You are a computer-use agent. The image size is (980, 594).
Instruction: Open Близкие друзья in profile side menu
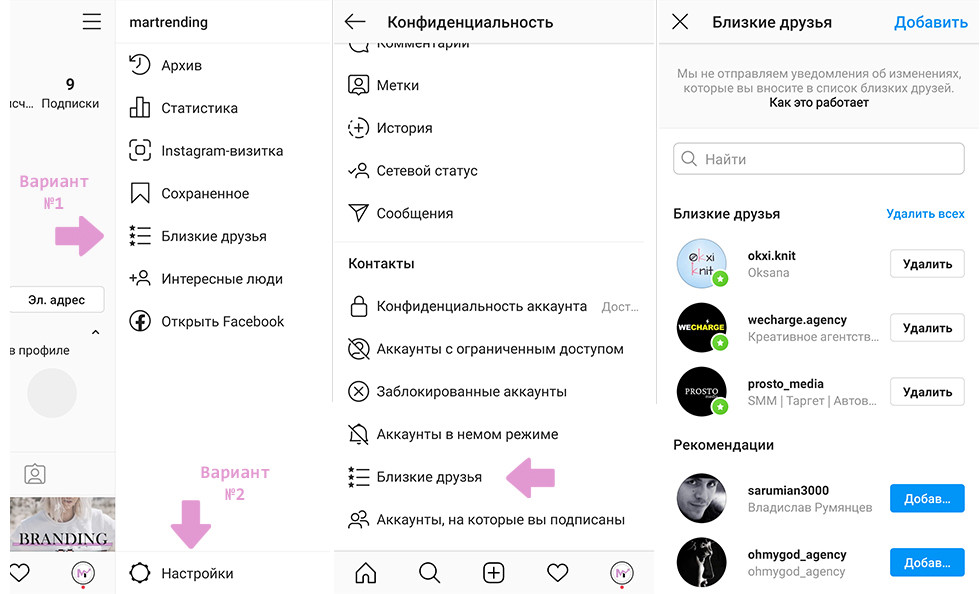point(198,236)
